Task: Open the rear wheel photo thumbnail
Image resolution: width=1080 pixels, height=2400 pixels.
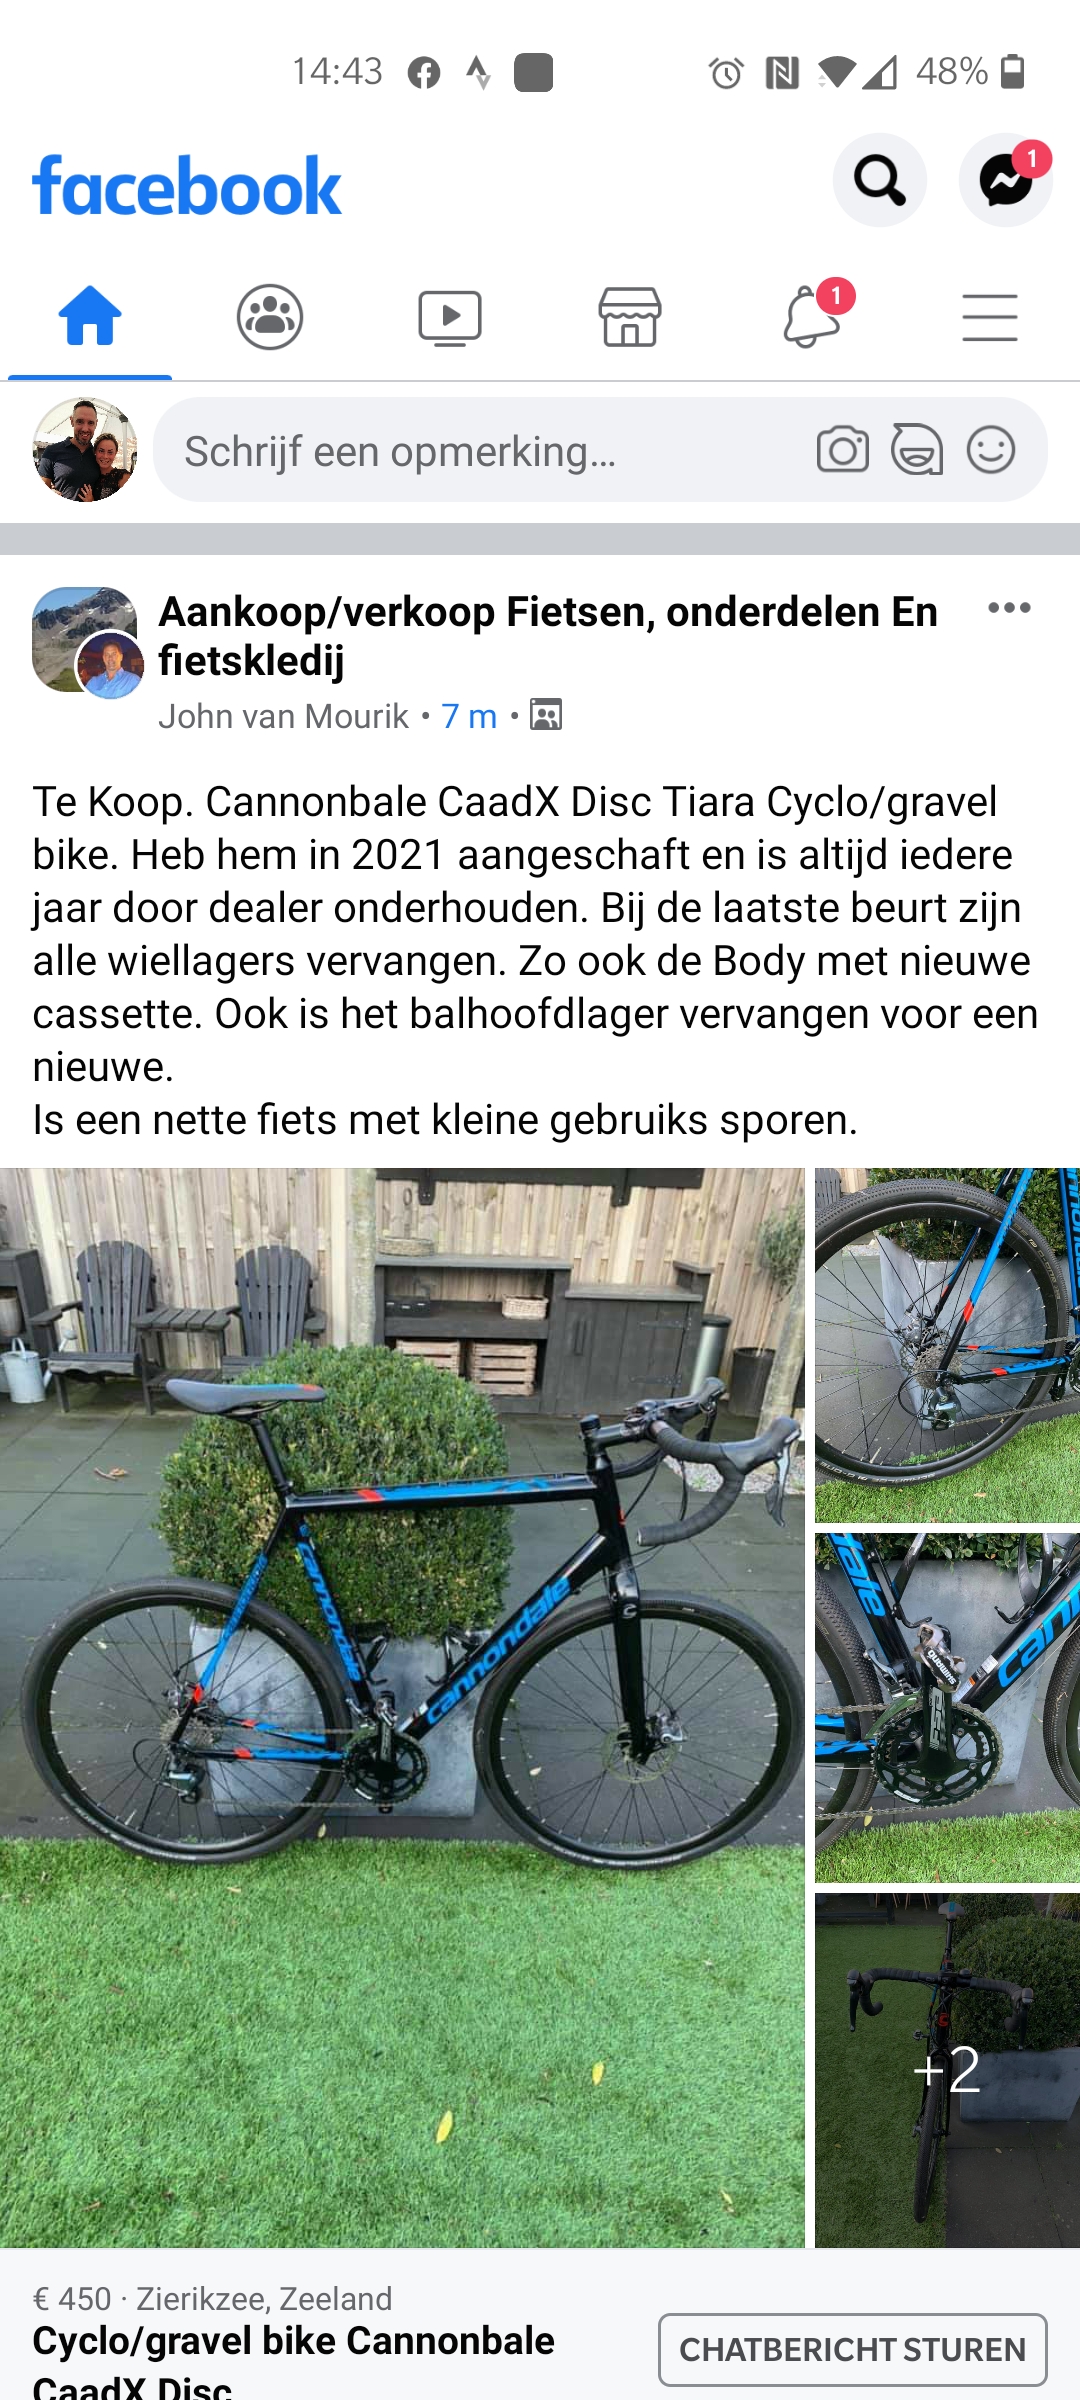Action: pyautogui.click(x=947, y=1345)
